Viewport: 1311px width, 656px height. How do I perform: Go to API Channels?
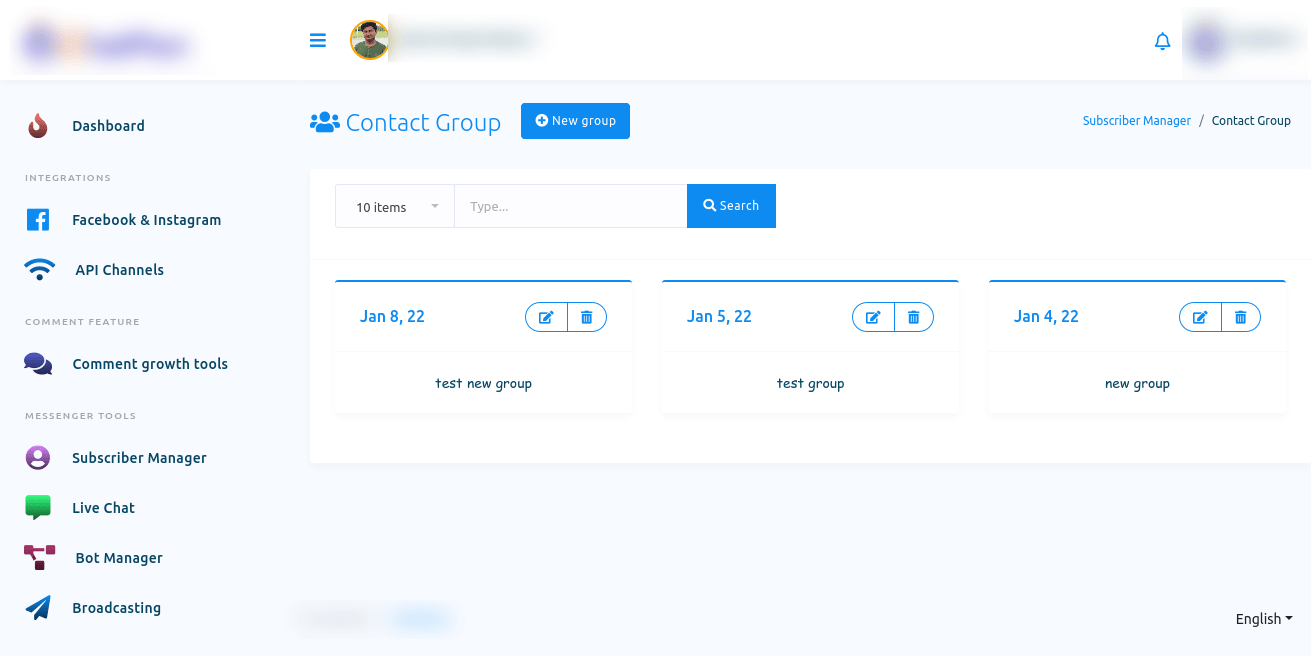point(119,270)
